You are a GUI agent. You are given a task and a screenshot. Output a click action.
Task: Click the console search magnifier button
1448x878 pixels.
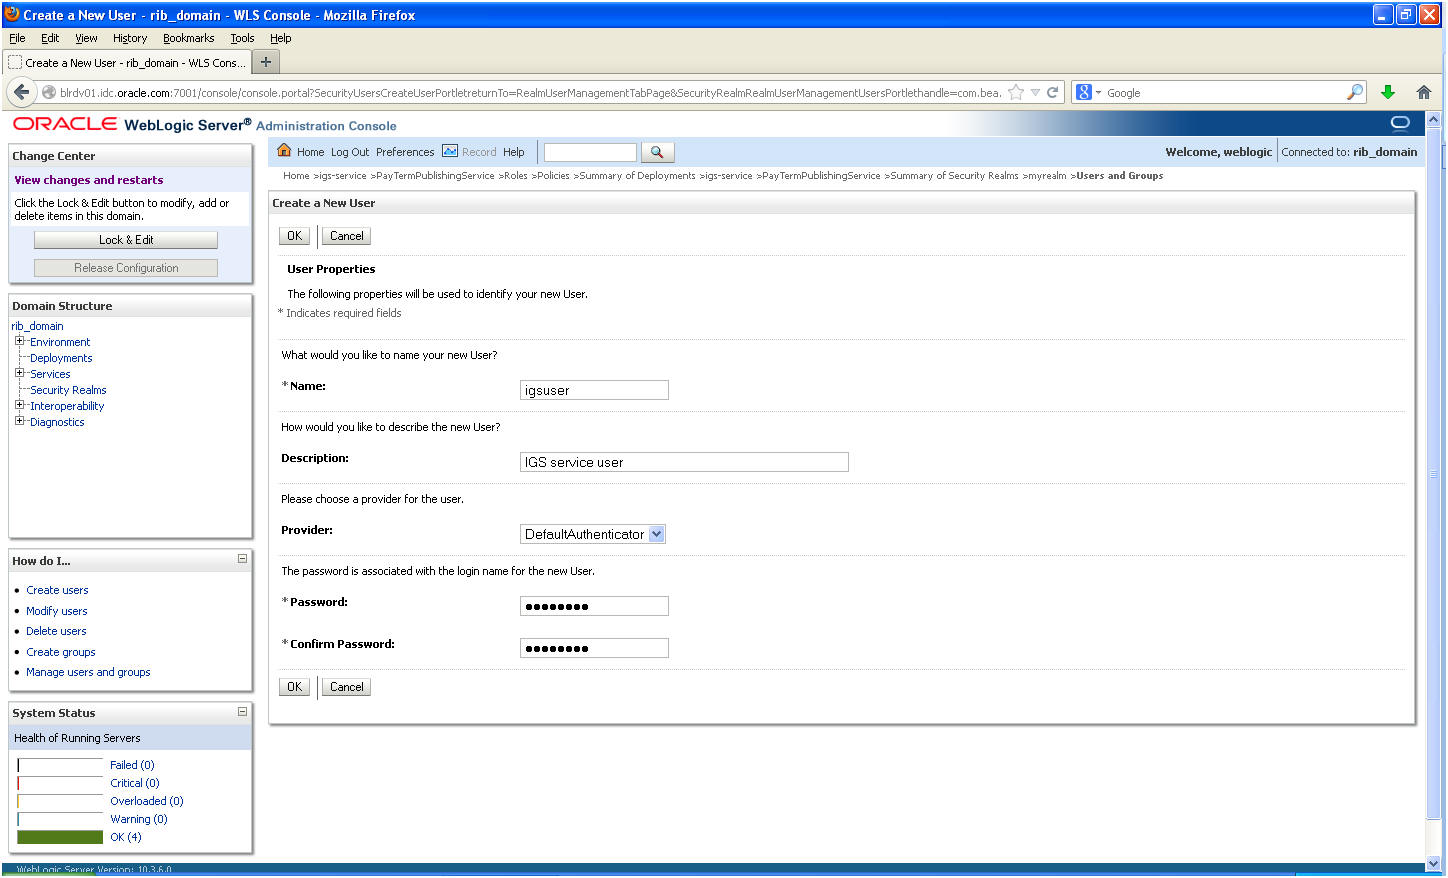pyautogui.click(x=657, y=152)
